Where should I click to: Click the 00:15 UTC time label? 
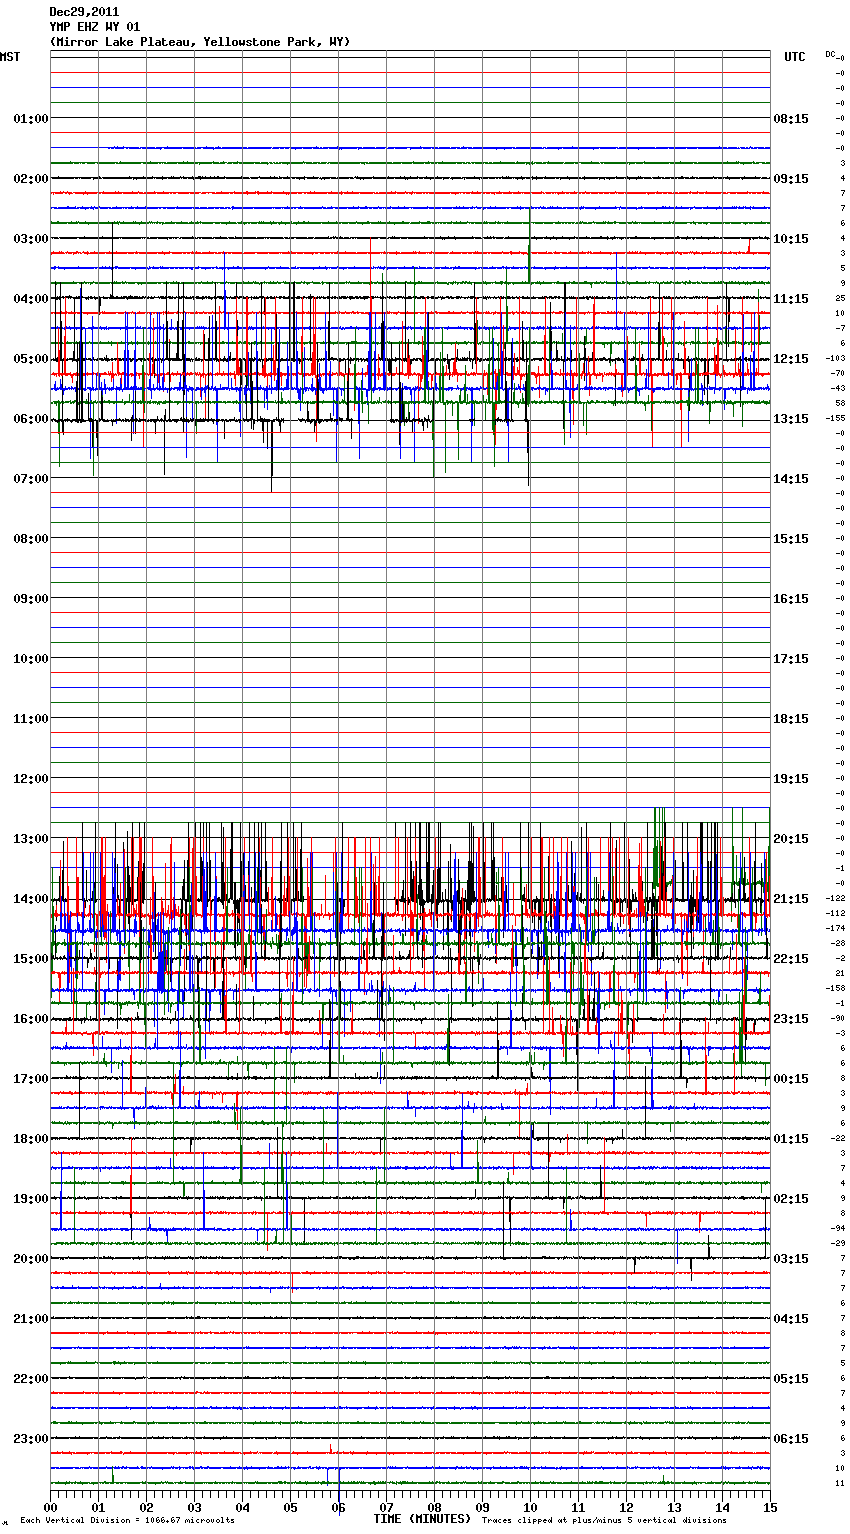point(791,1079)
